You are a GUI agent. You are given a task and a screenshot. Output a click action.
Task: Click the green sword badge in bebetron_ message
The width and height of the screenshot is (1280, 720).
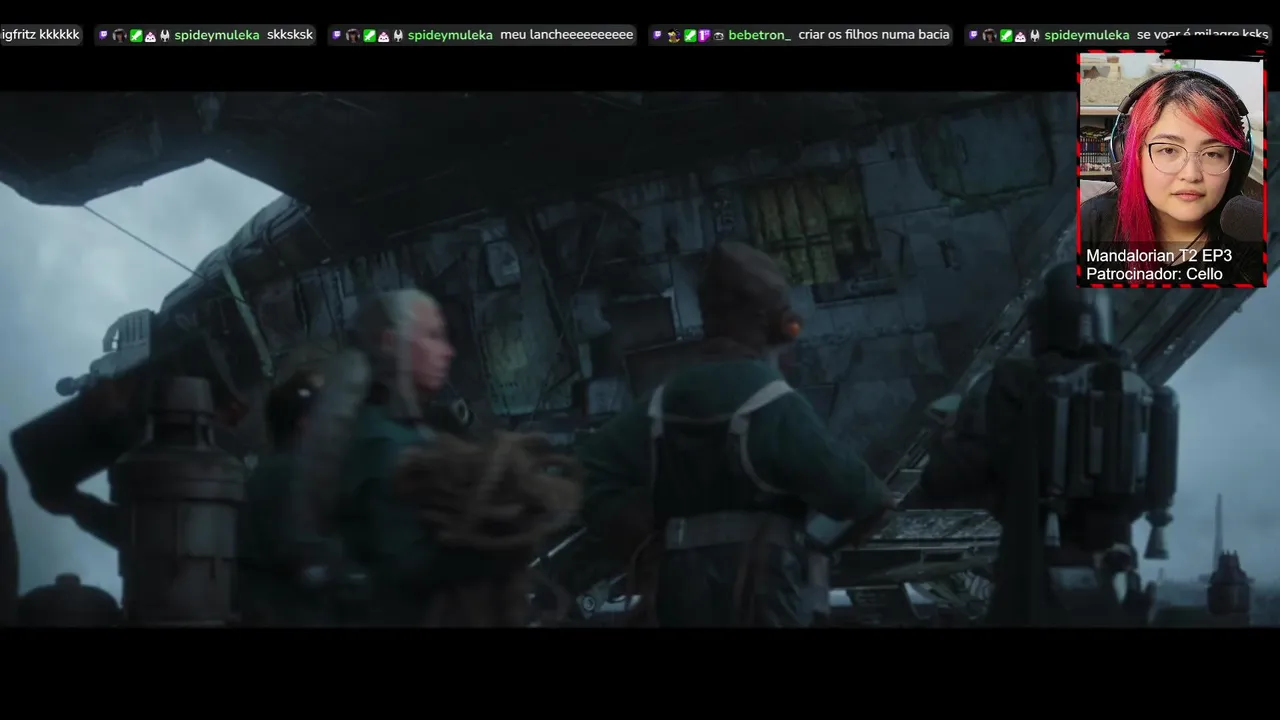690,35
